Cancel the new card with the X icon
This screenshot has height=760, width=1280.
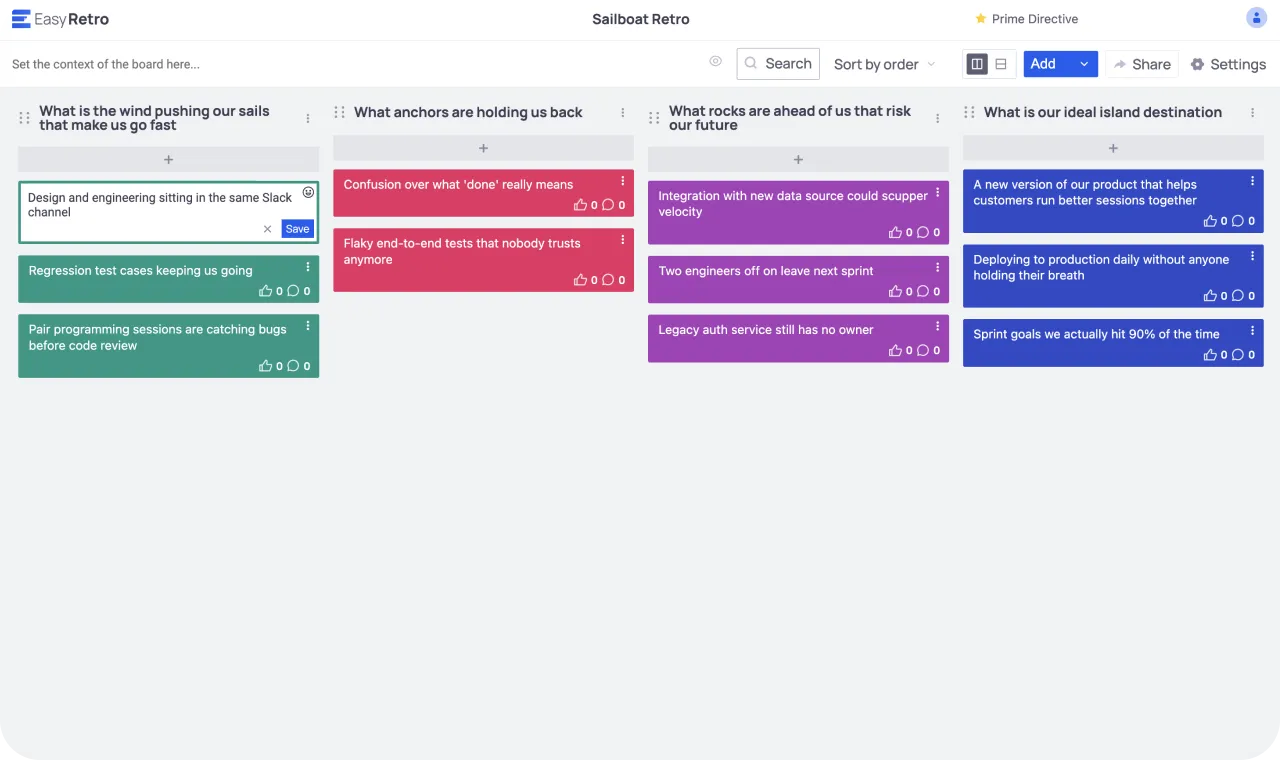(x=267, y=229)
